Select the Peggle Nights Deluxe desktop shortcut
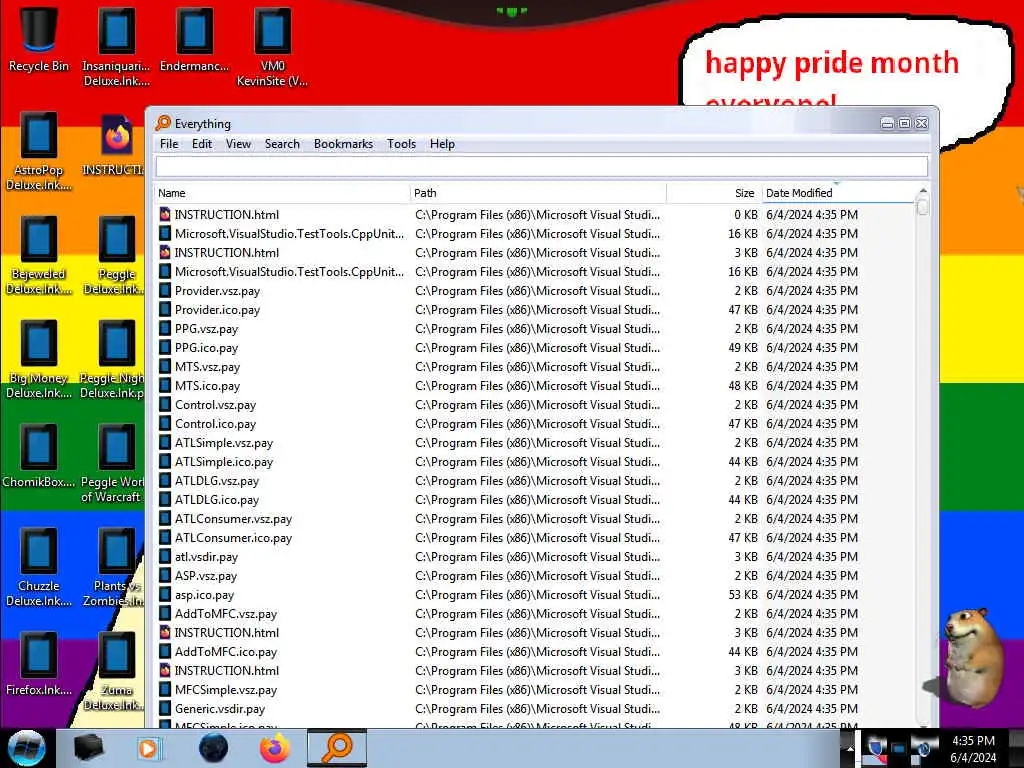 click(112, 359)
